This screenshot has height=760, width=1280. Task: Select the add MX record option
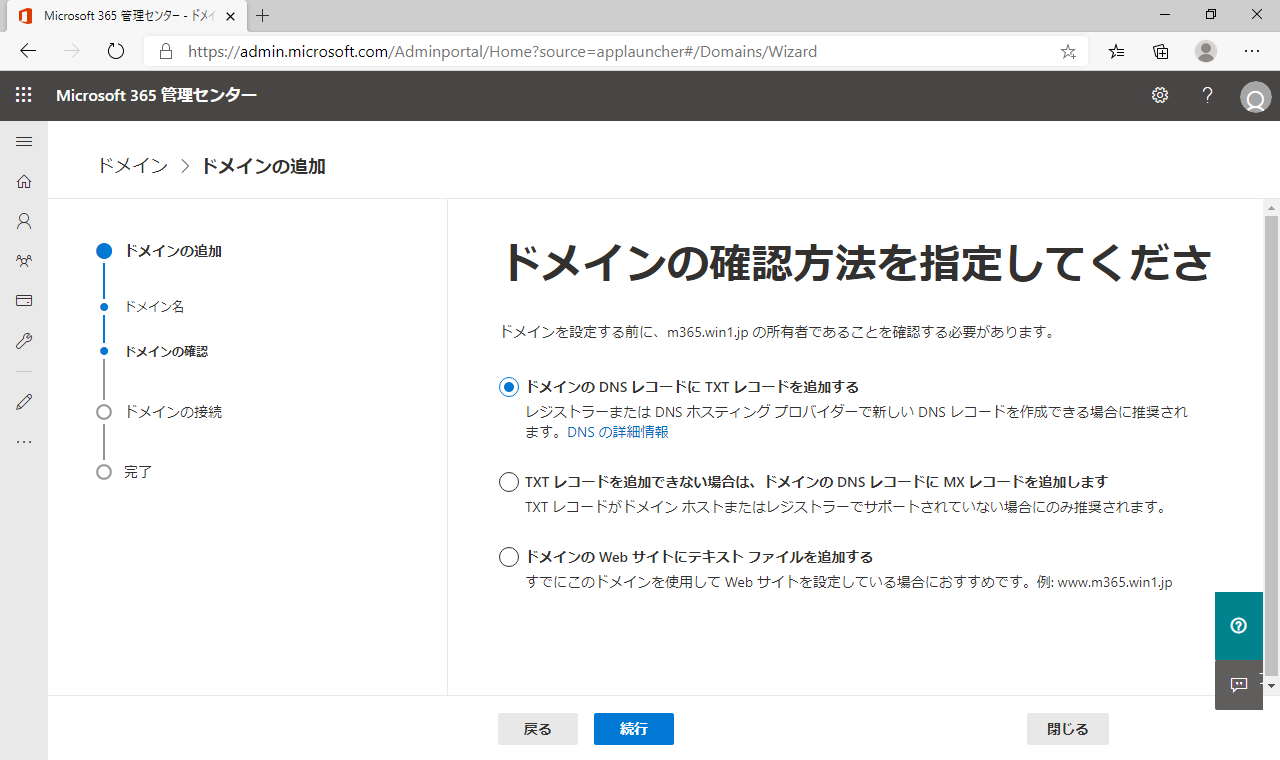(509, 482)
